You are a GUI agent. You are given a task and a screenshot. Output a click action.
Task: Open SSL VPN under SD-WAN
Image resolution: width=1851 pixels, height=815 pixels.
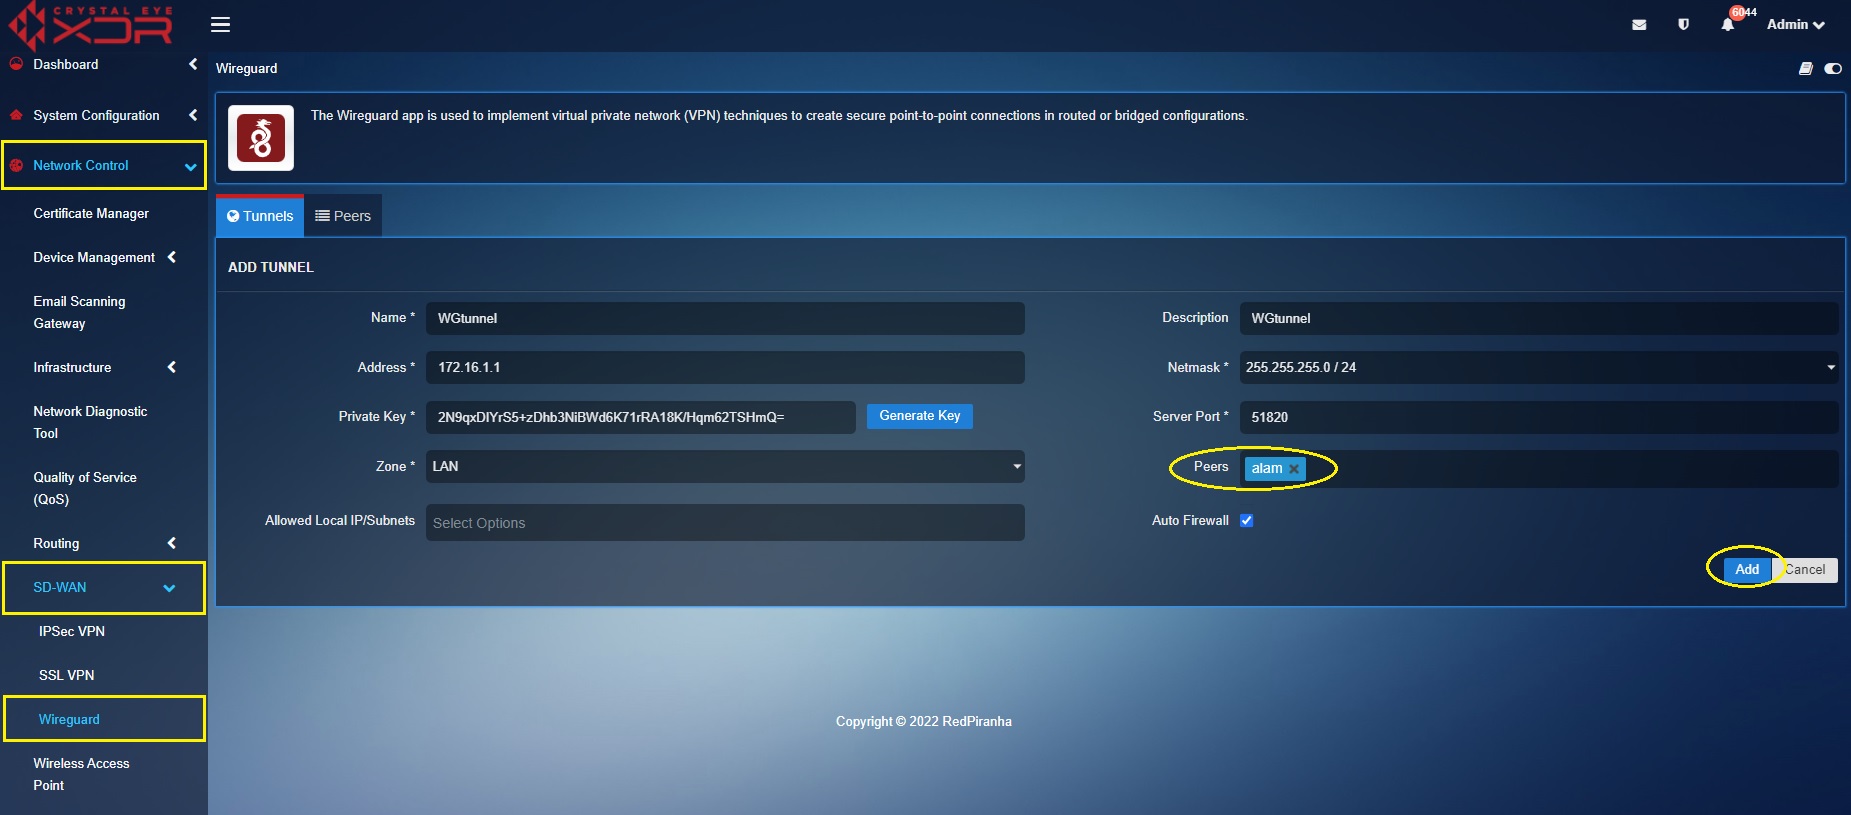click(x=67, y=675)
